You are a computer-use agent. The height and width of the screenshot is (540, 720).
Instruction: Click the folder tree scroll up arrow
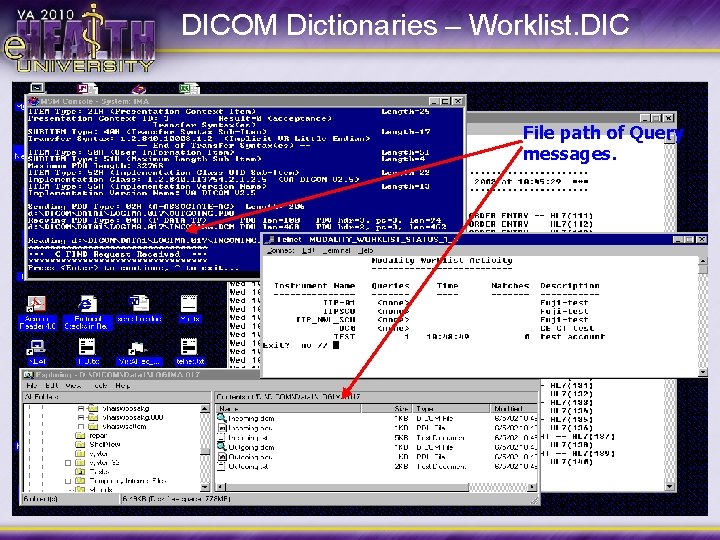click(205, 408)
